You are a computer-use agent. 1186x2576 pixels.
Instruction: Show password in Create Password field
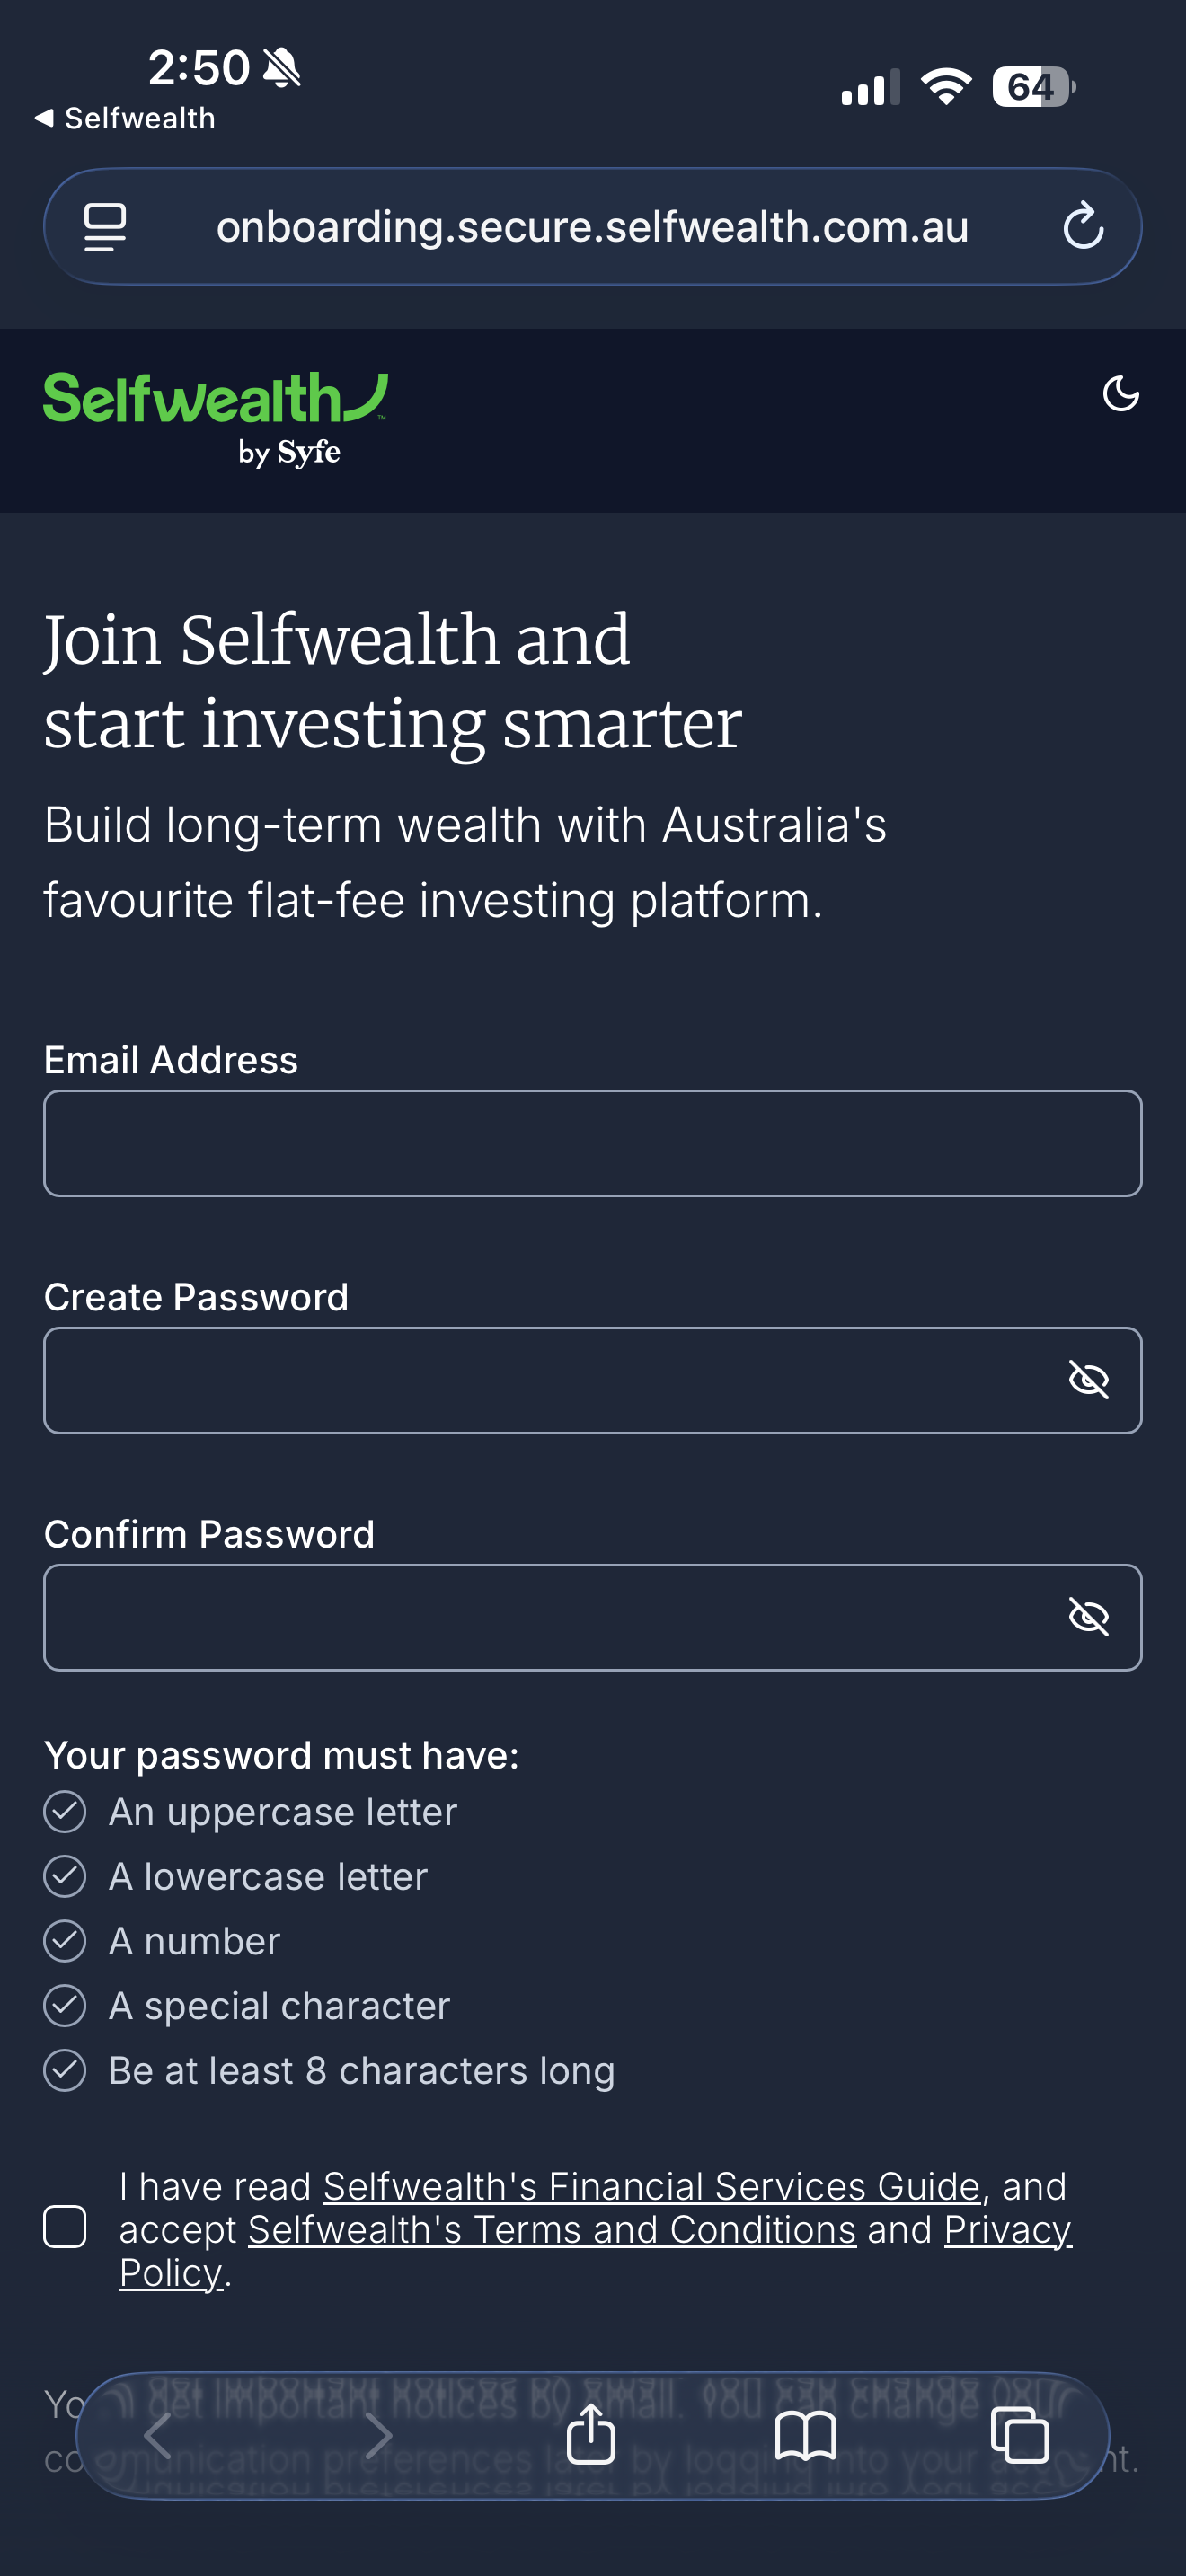pyautogui.click(x=1088, y=1380)
